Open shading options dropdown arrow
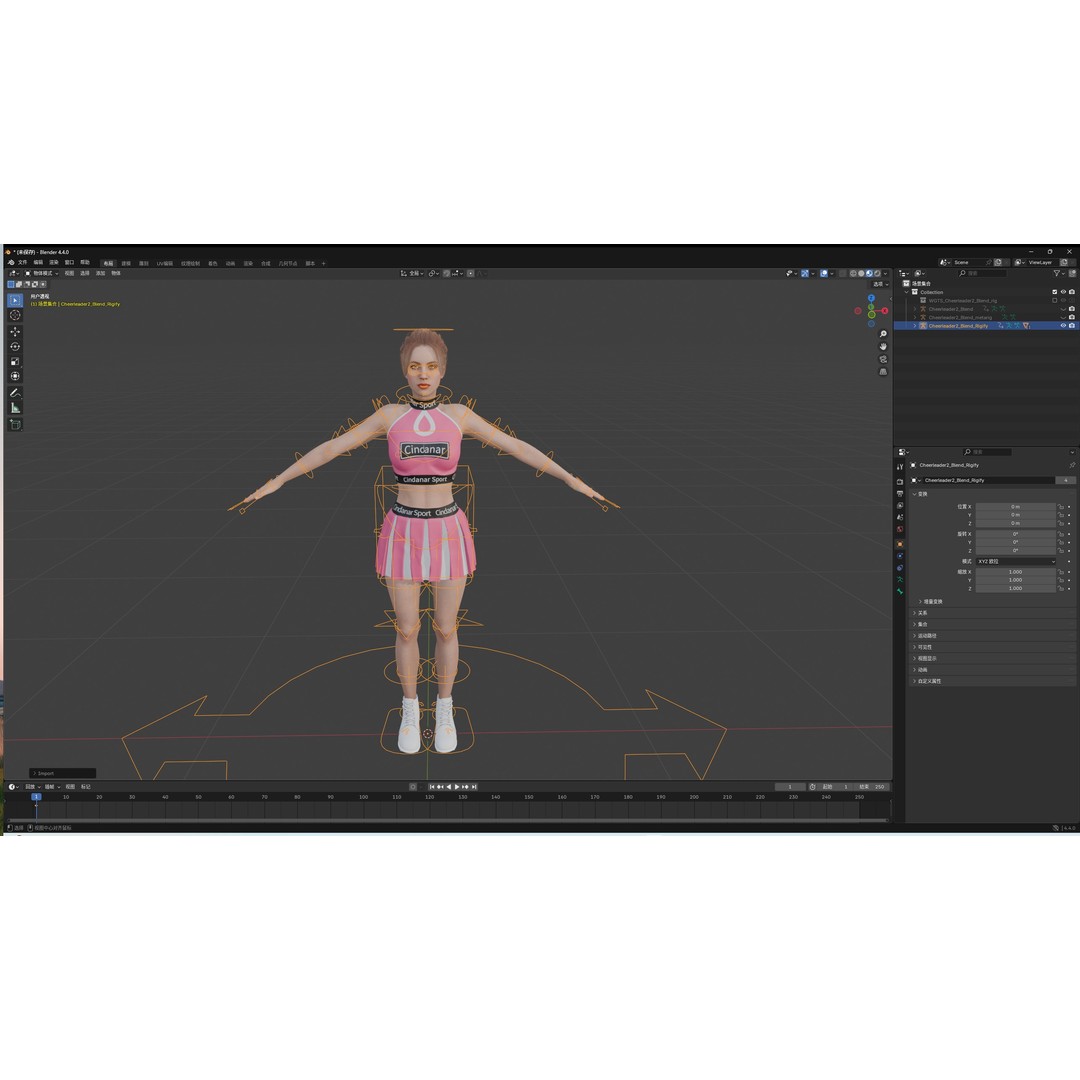Image resolution: width=1080 pixels, height=1080 pixels. [886, 273]
